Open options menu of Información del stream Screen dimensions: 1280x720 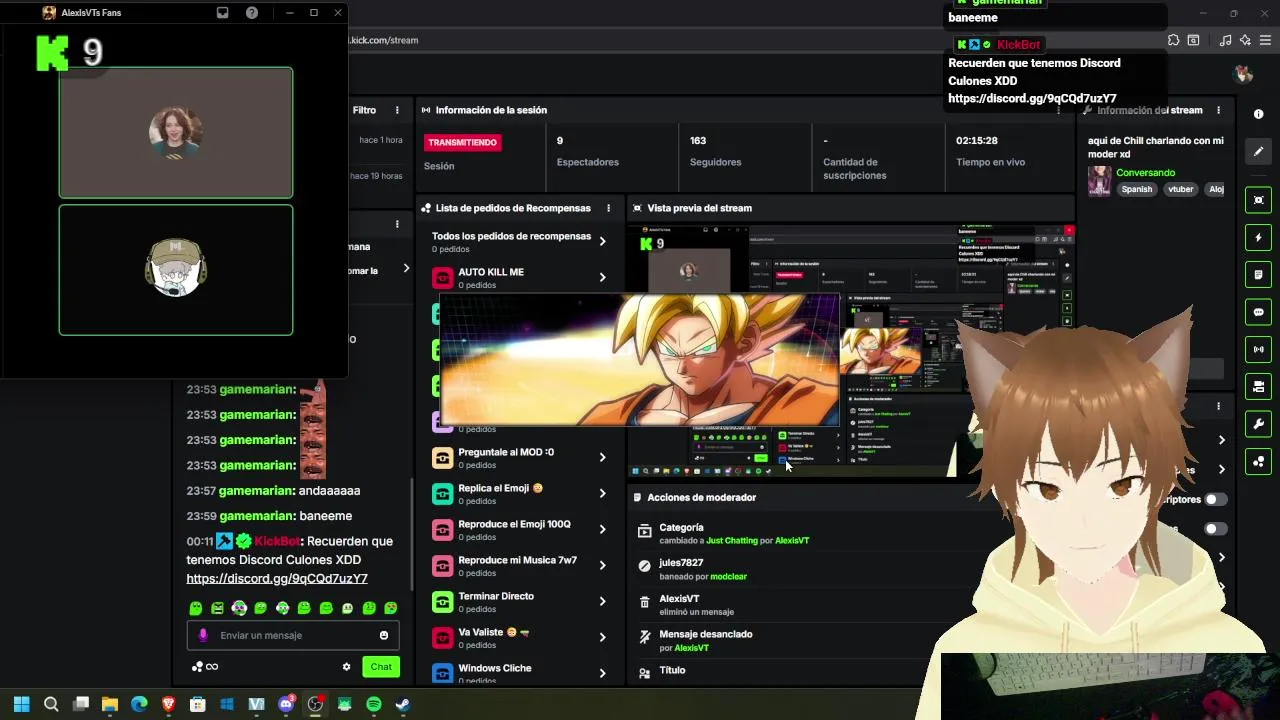pos(1218,110)
